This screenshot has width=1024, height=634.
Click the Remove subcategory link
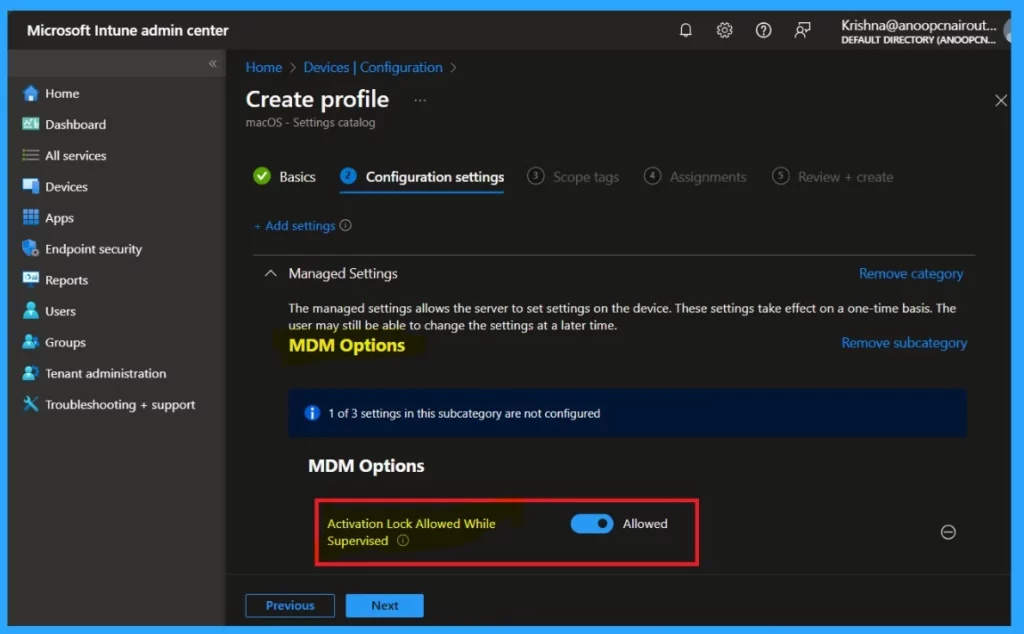click(x=904, y=343)
